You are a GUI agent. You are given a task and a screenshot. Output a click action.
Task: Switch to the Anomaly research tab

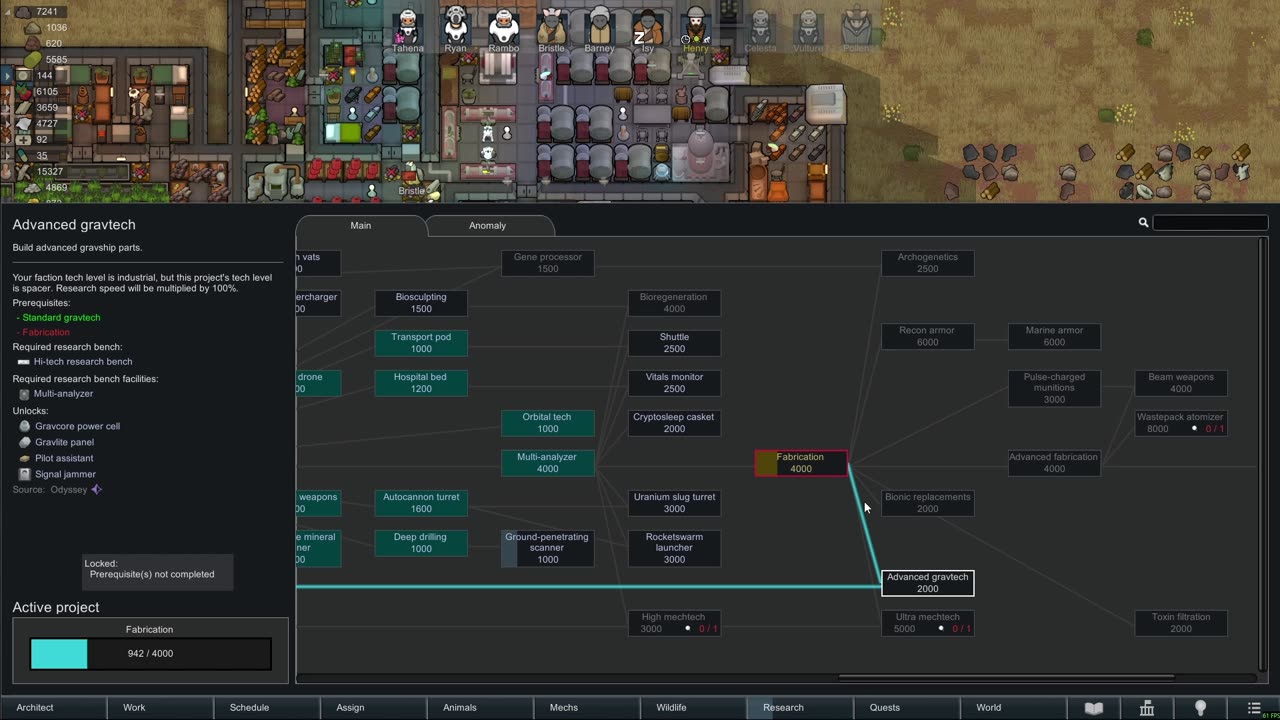(x=488, y=226)
